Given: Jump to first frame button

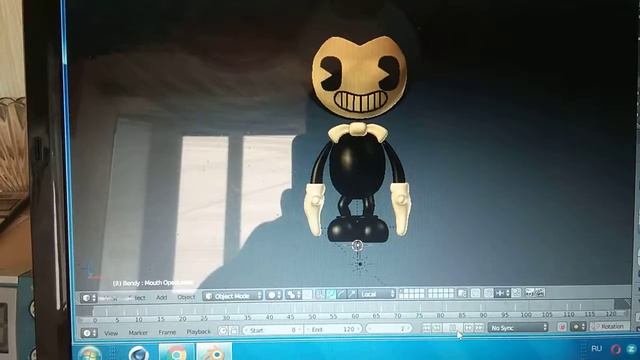Looking at the screenshot, I should [426, 328].
